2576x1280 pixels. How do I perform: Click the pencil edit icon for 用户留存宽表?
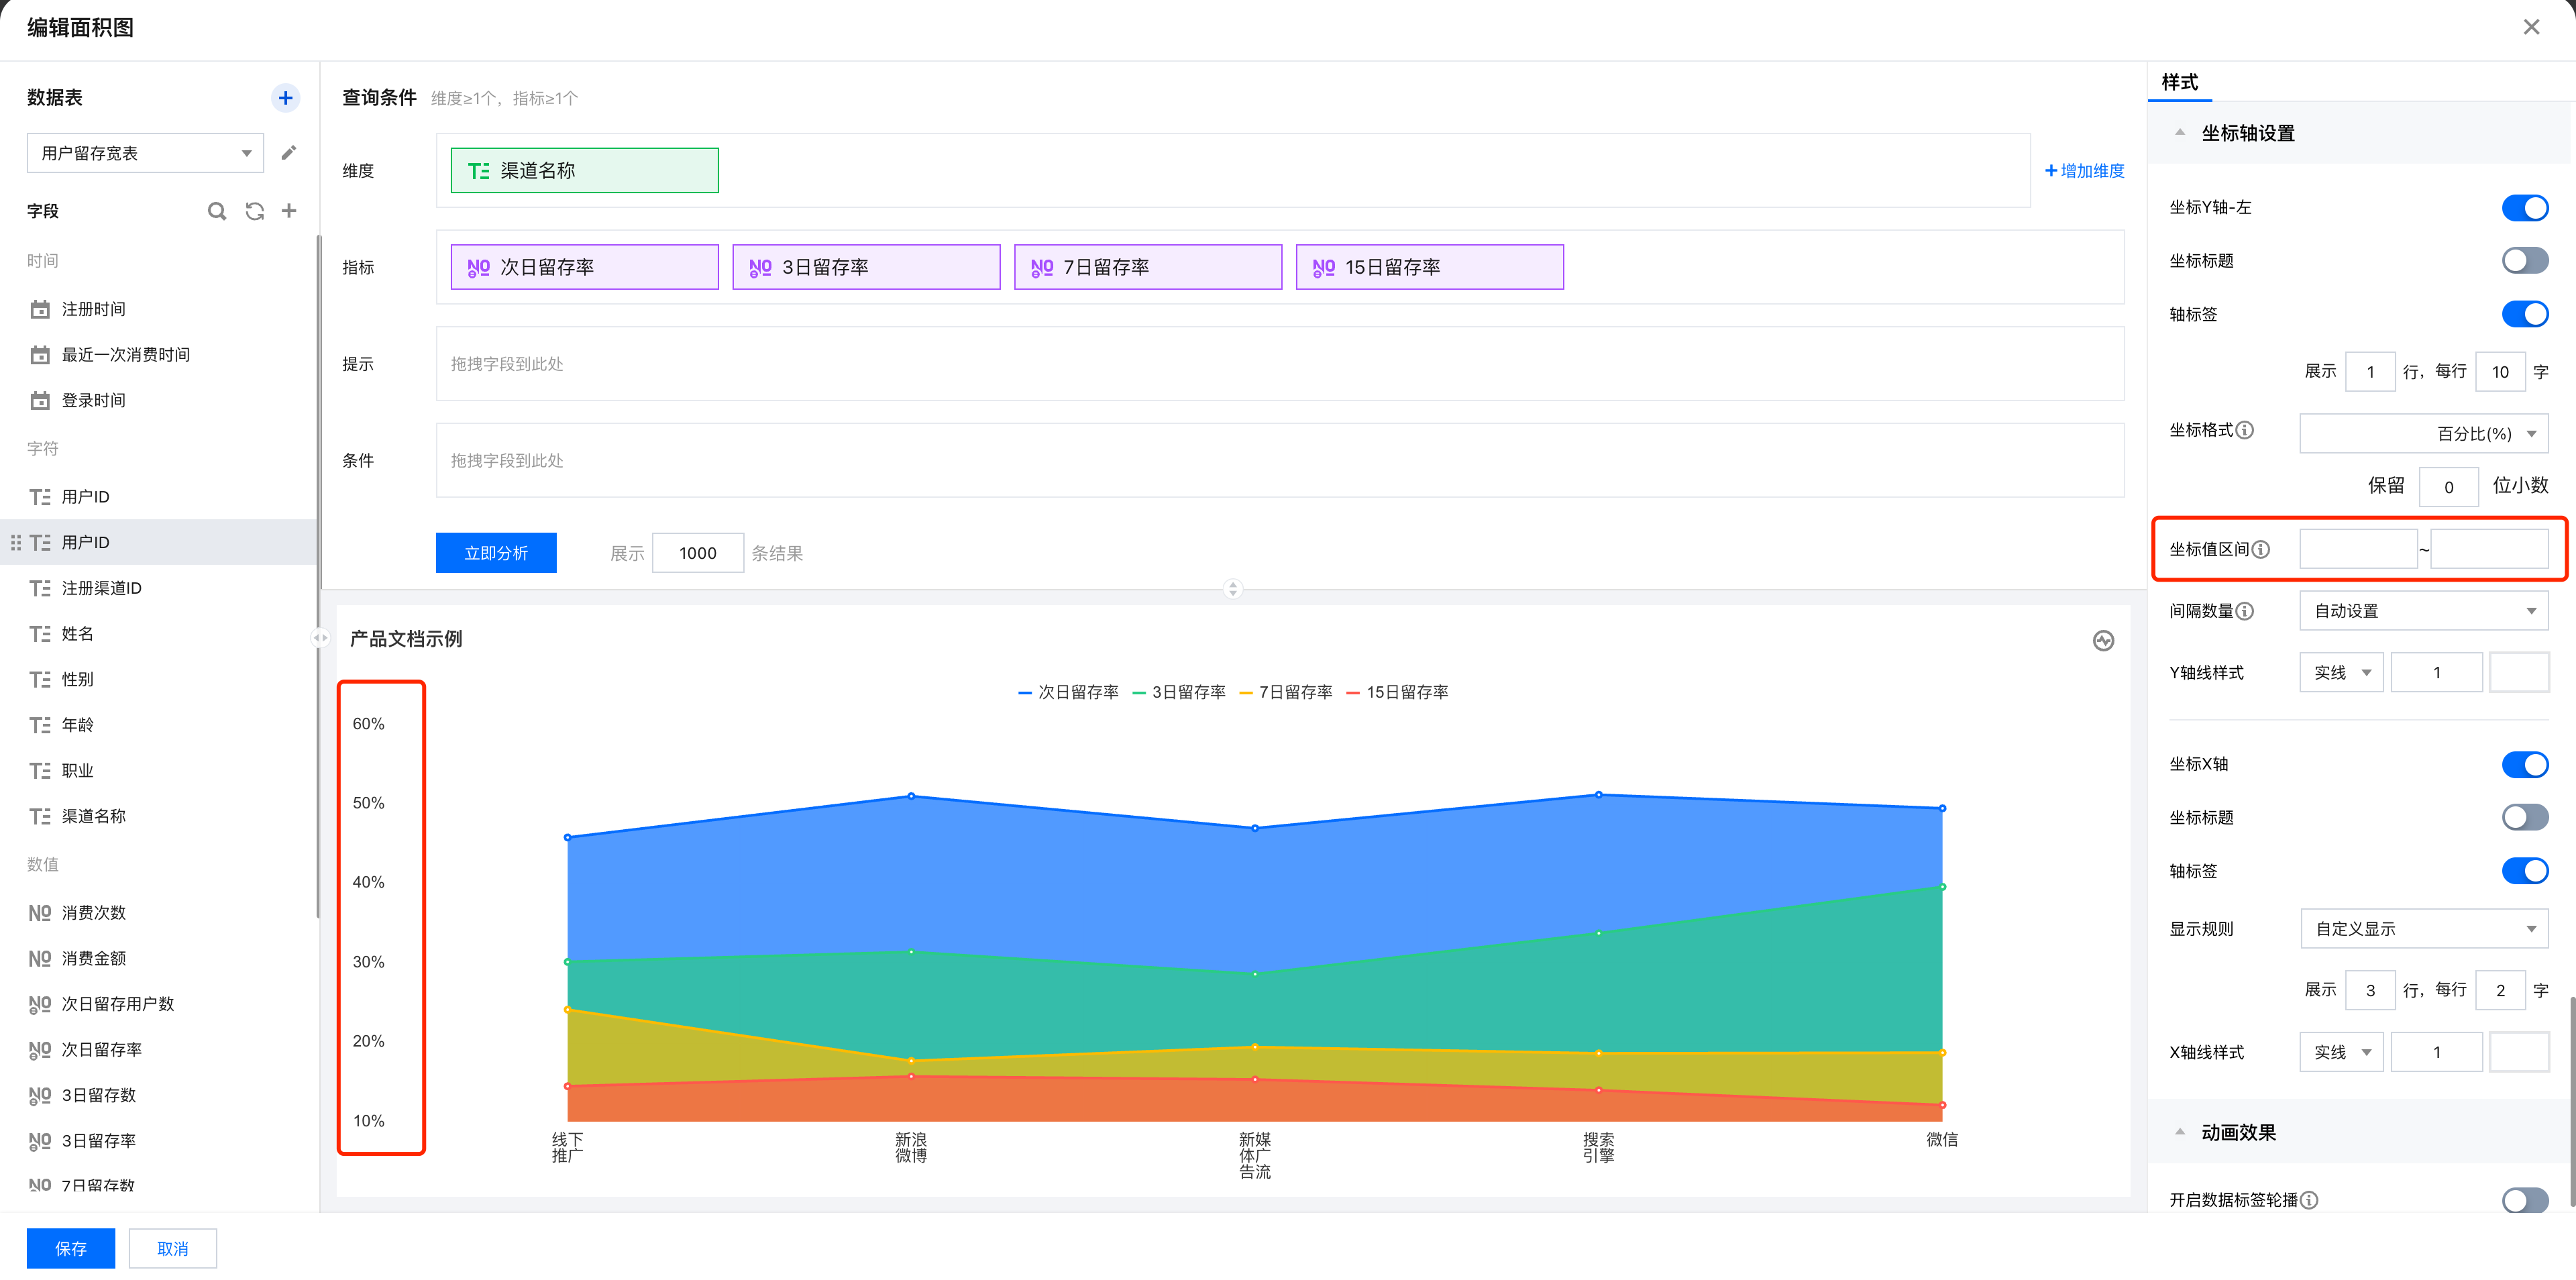(289, 153)
